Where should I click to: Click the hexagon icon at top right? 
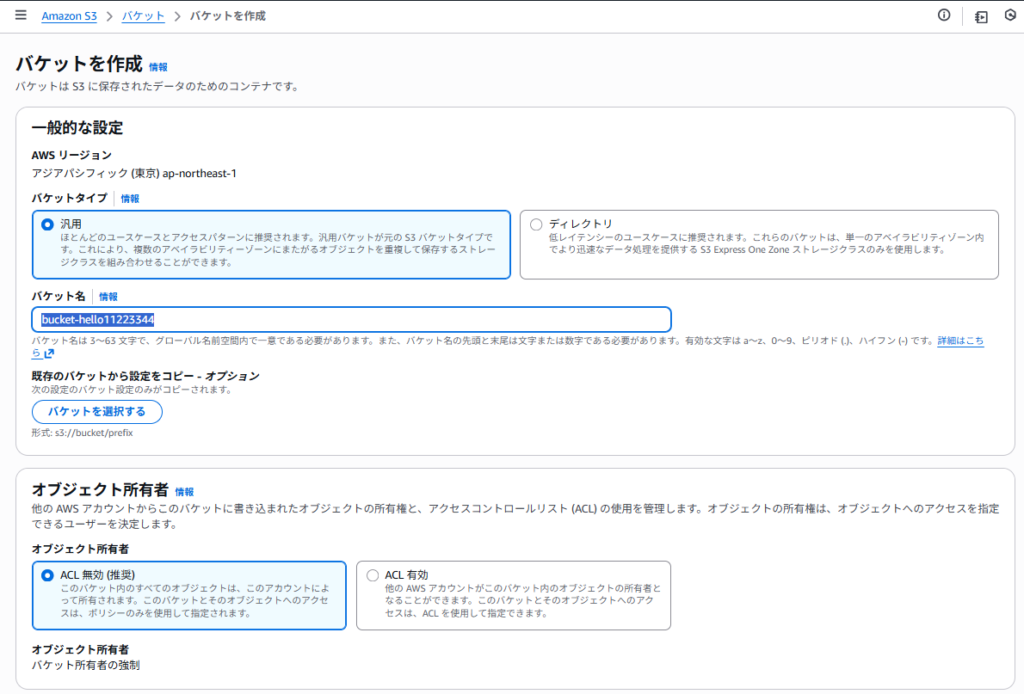[1010, 16]
